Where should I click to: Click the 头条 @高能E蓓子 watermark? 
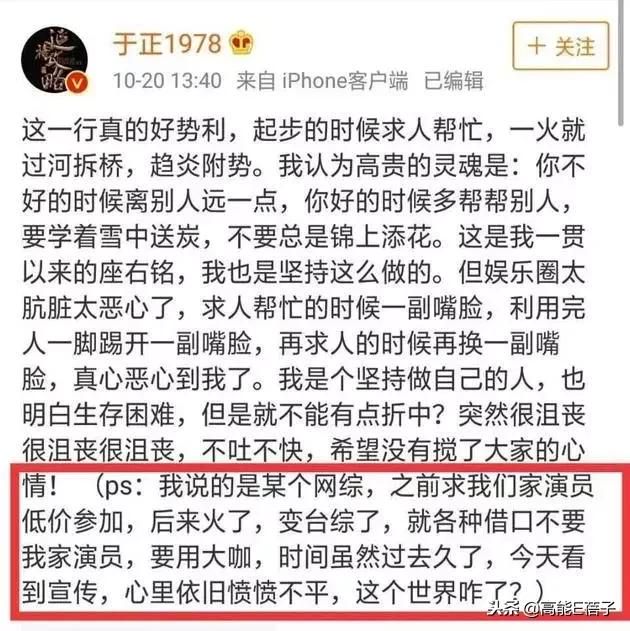tap(551, 608)
